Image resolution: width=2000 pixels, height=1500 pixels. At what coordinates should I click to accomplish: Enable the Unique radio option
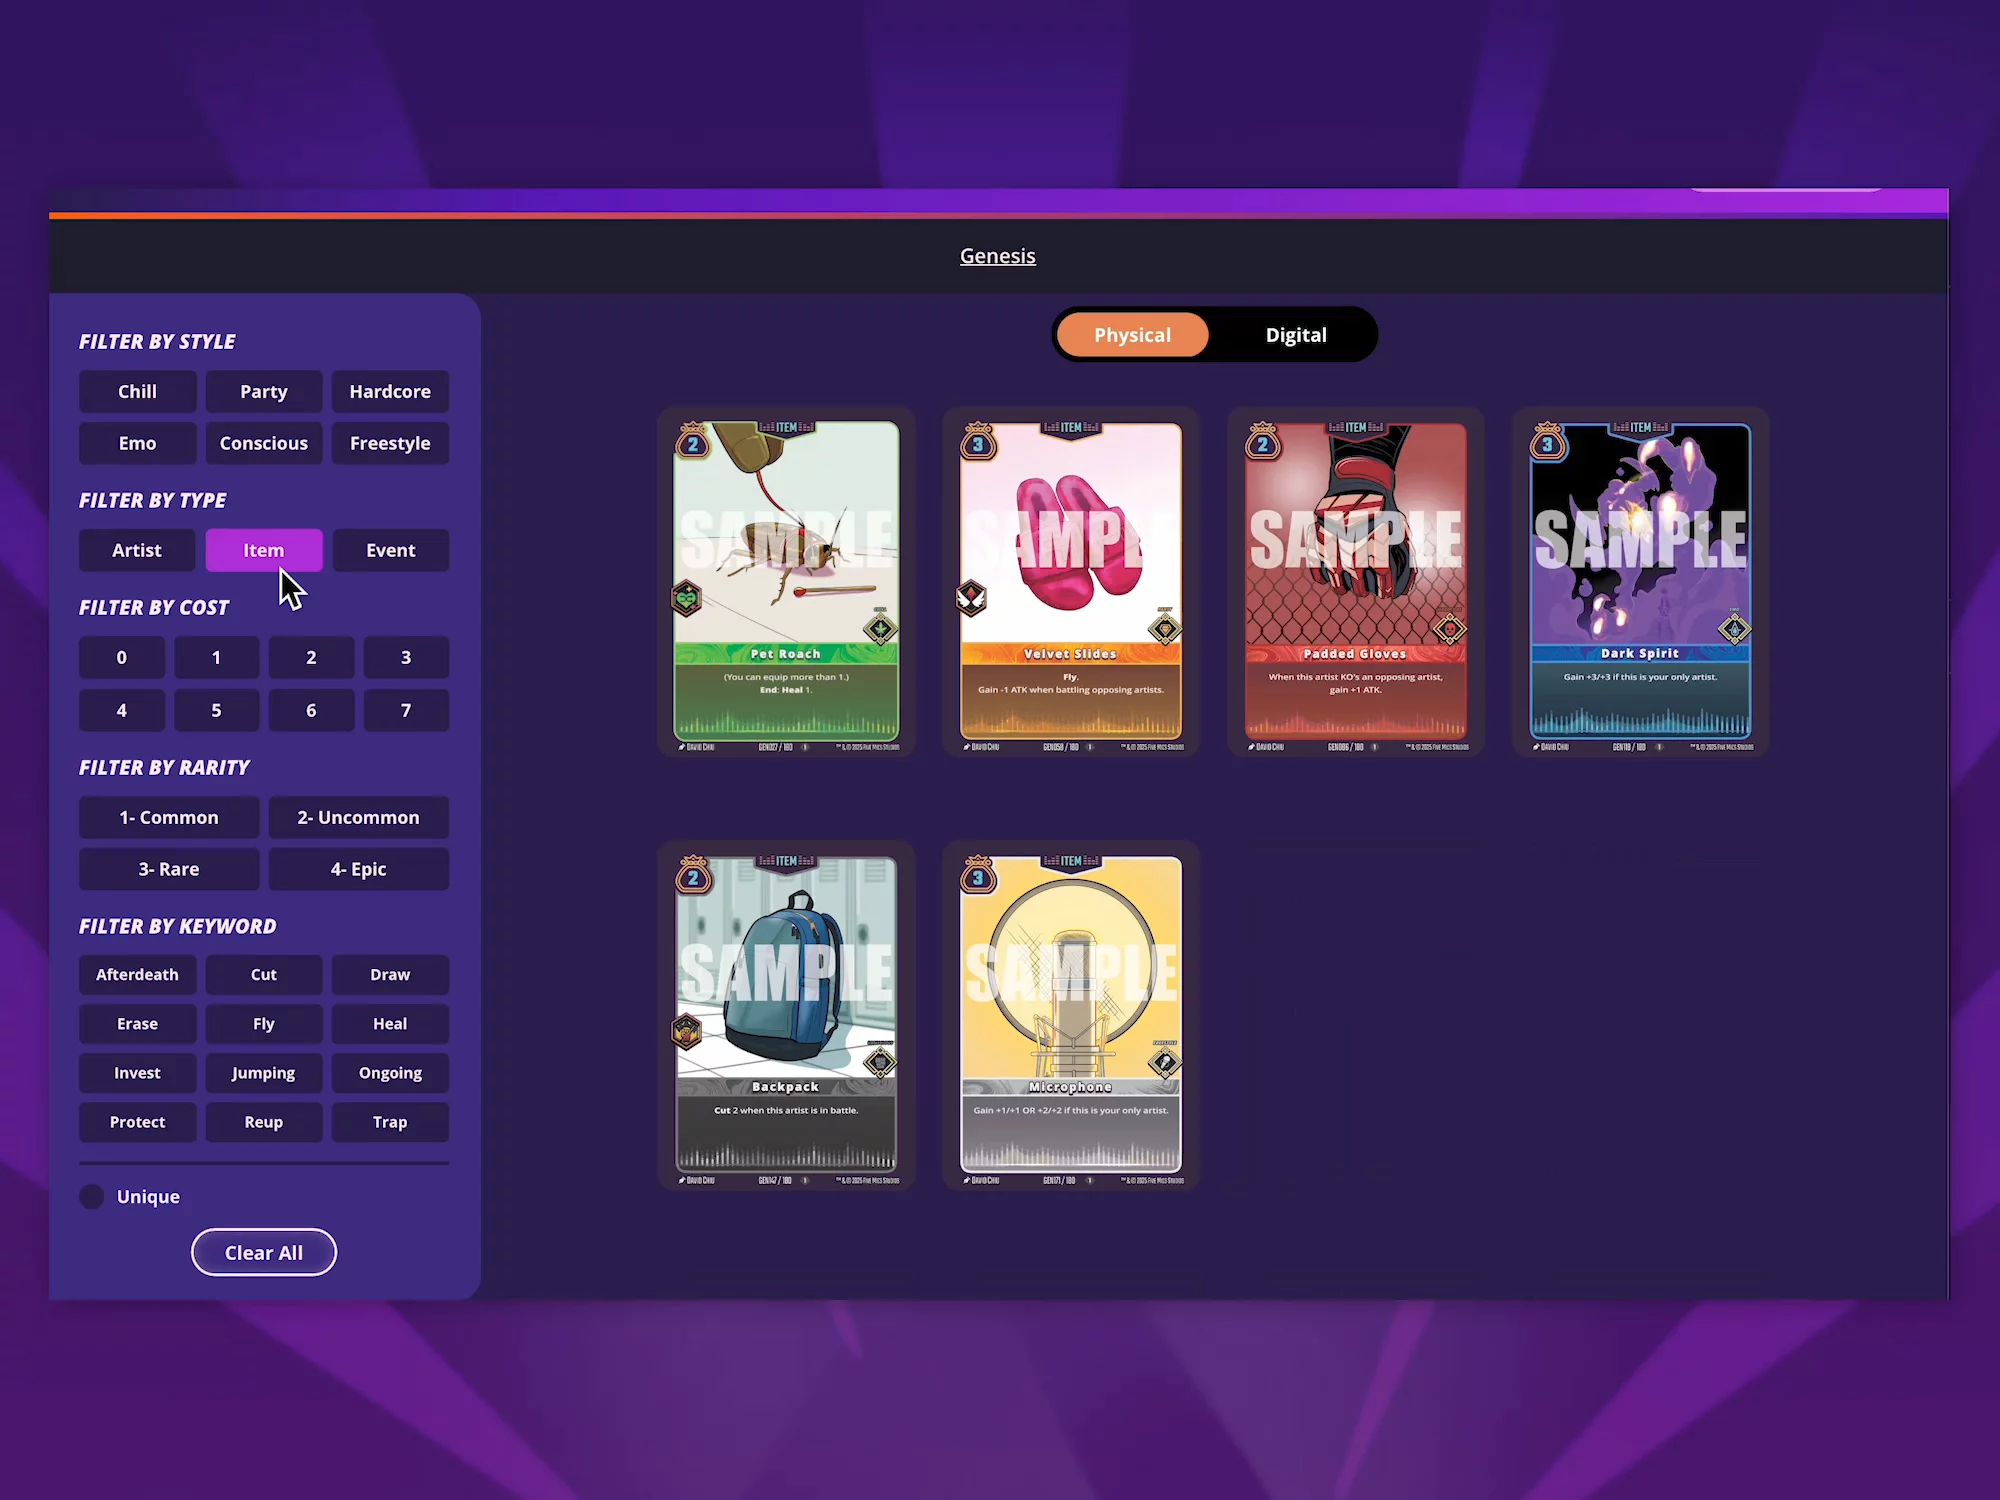point(92,1197)
